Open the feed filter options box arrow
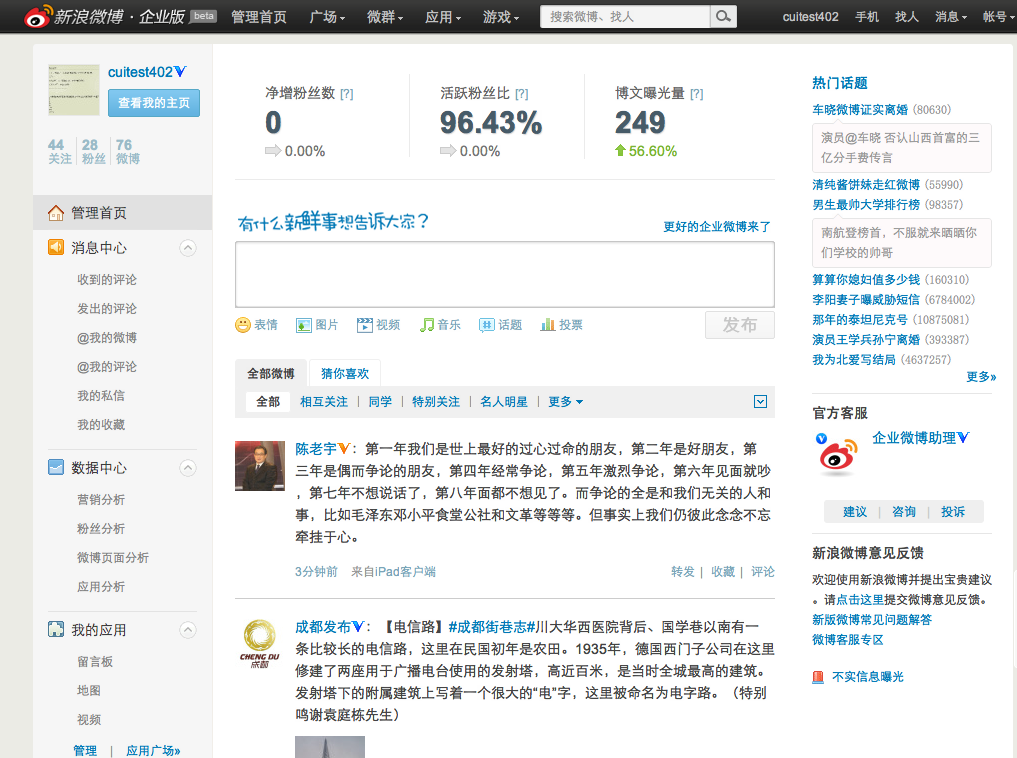1017x758 pixels. coord(760,401)
